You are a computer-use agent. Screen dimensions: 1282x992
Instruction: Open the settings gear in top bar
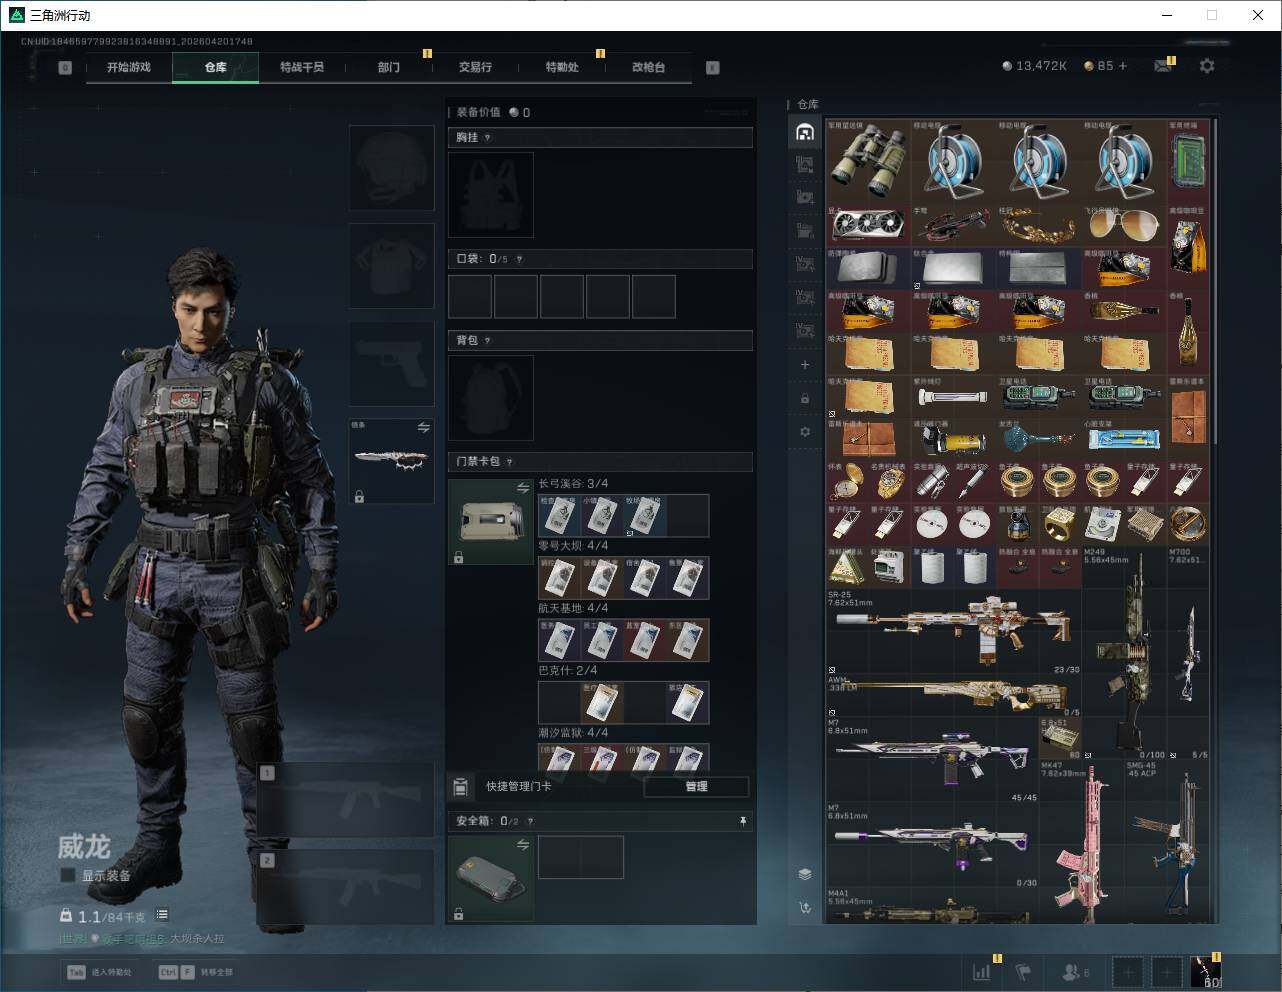[1207, 66]
